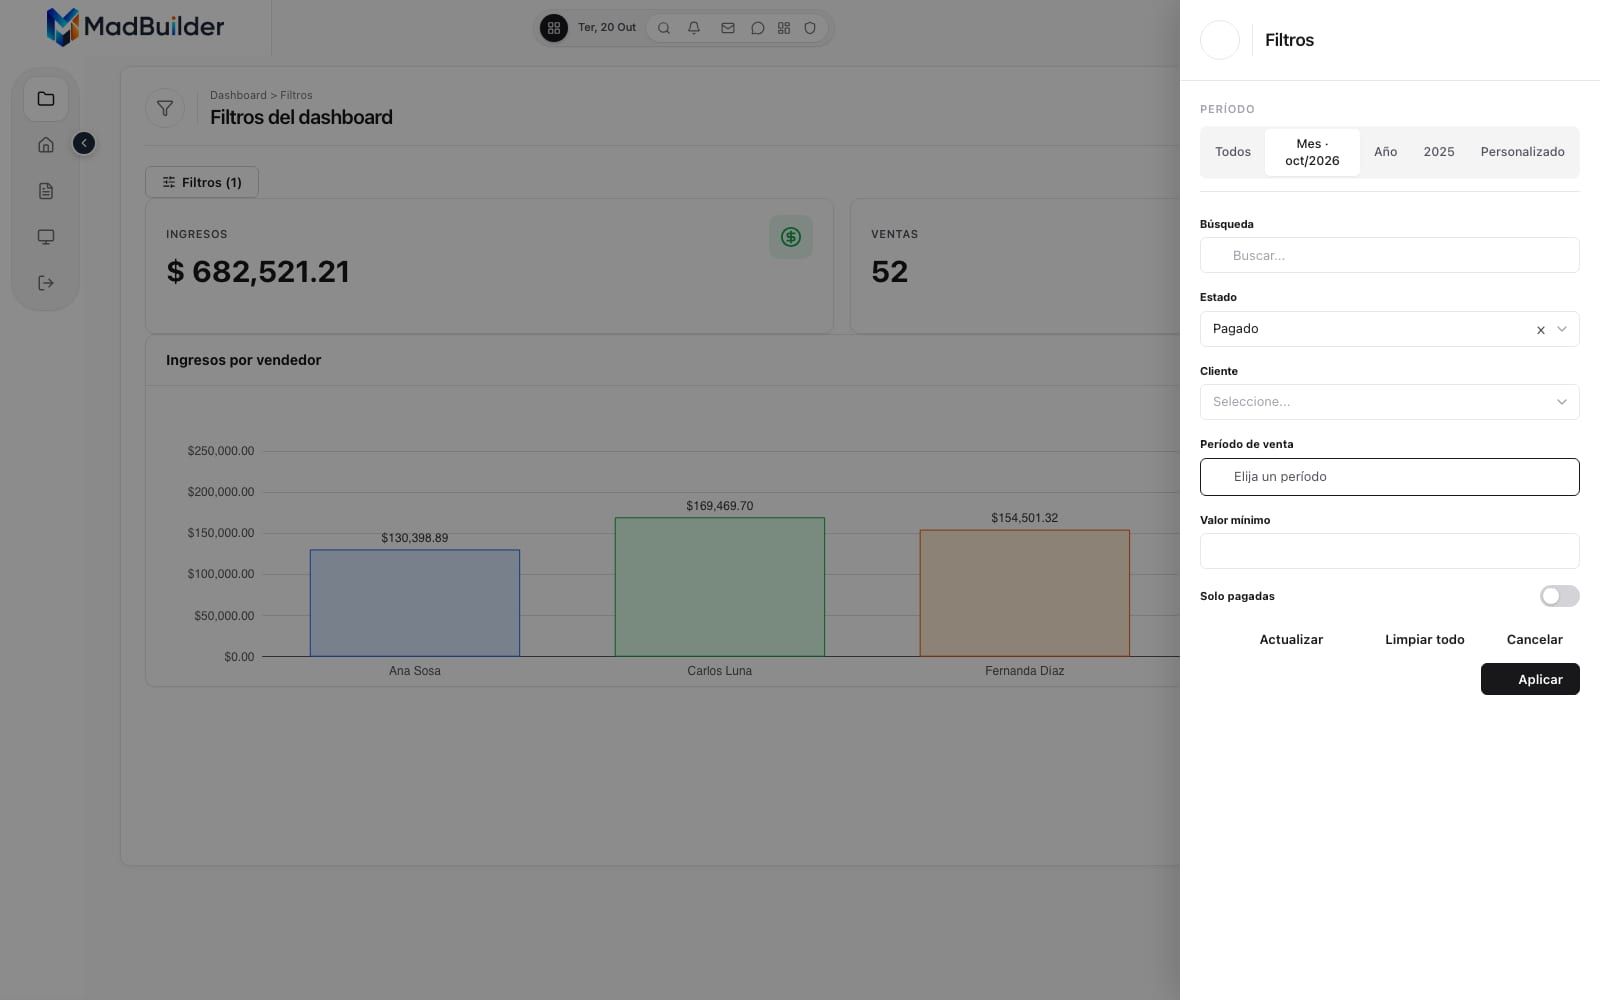Focus the Buscar search input field
Screen dimensions: 1600x1000
(x=1390, y=255)
